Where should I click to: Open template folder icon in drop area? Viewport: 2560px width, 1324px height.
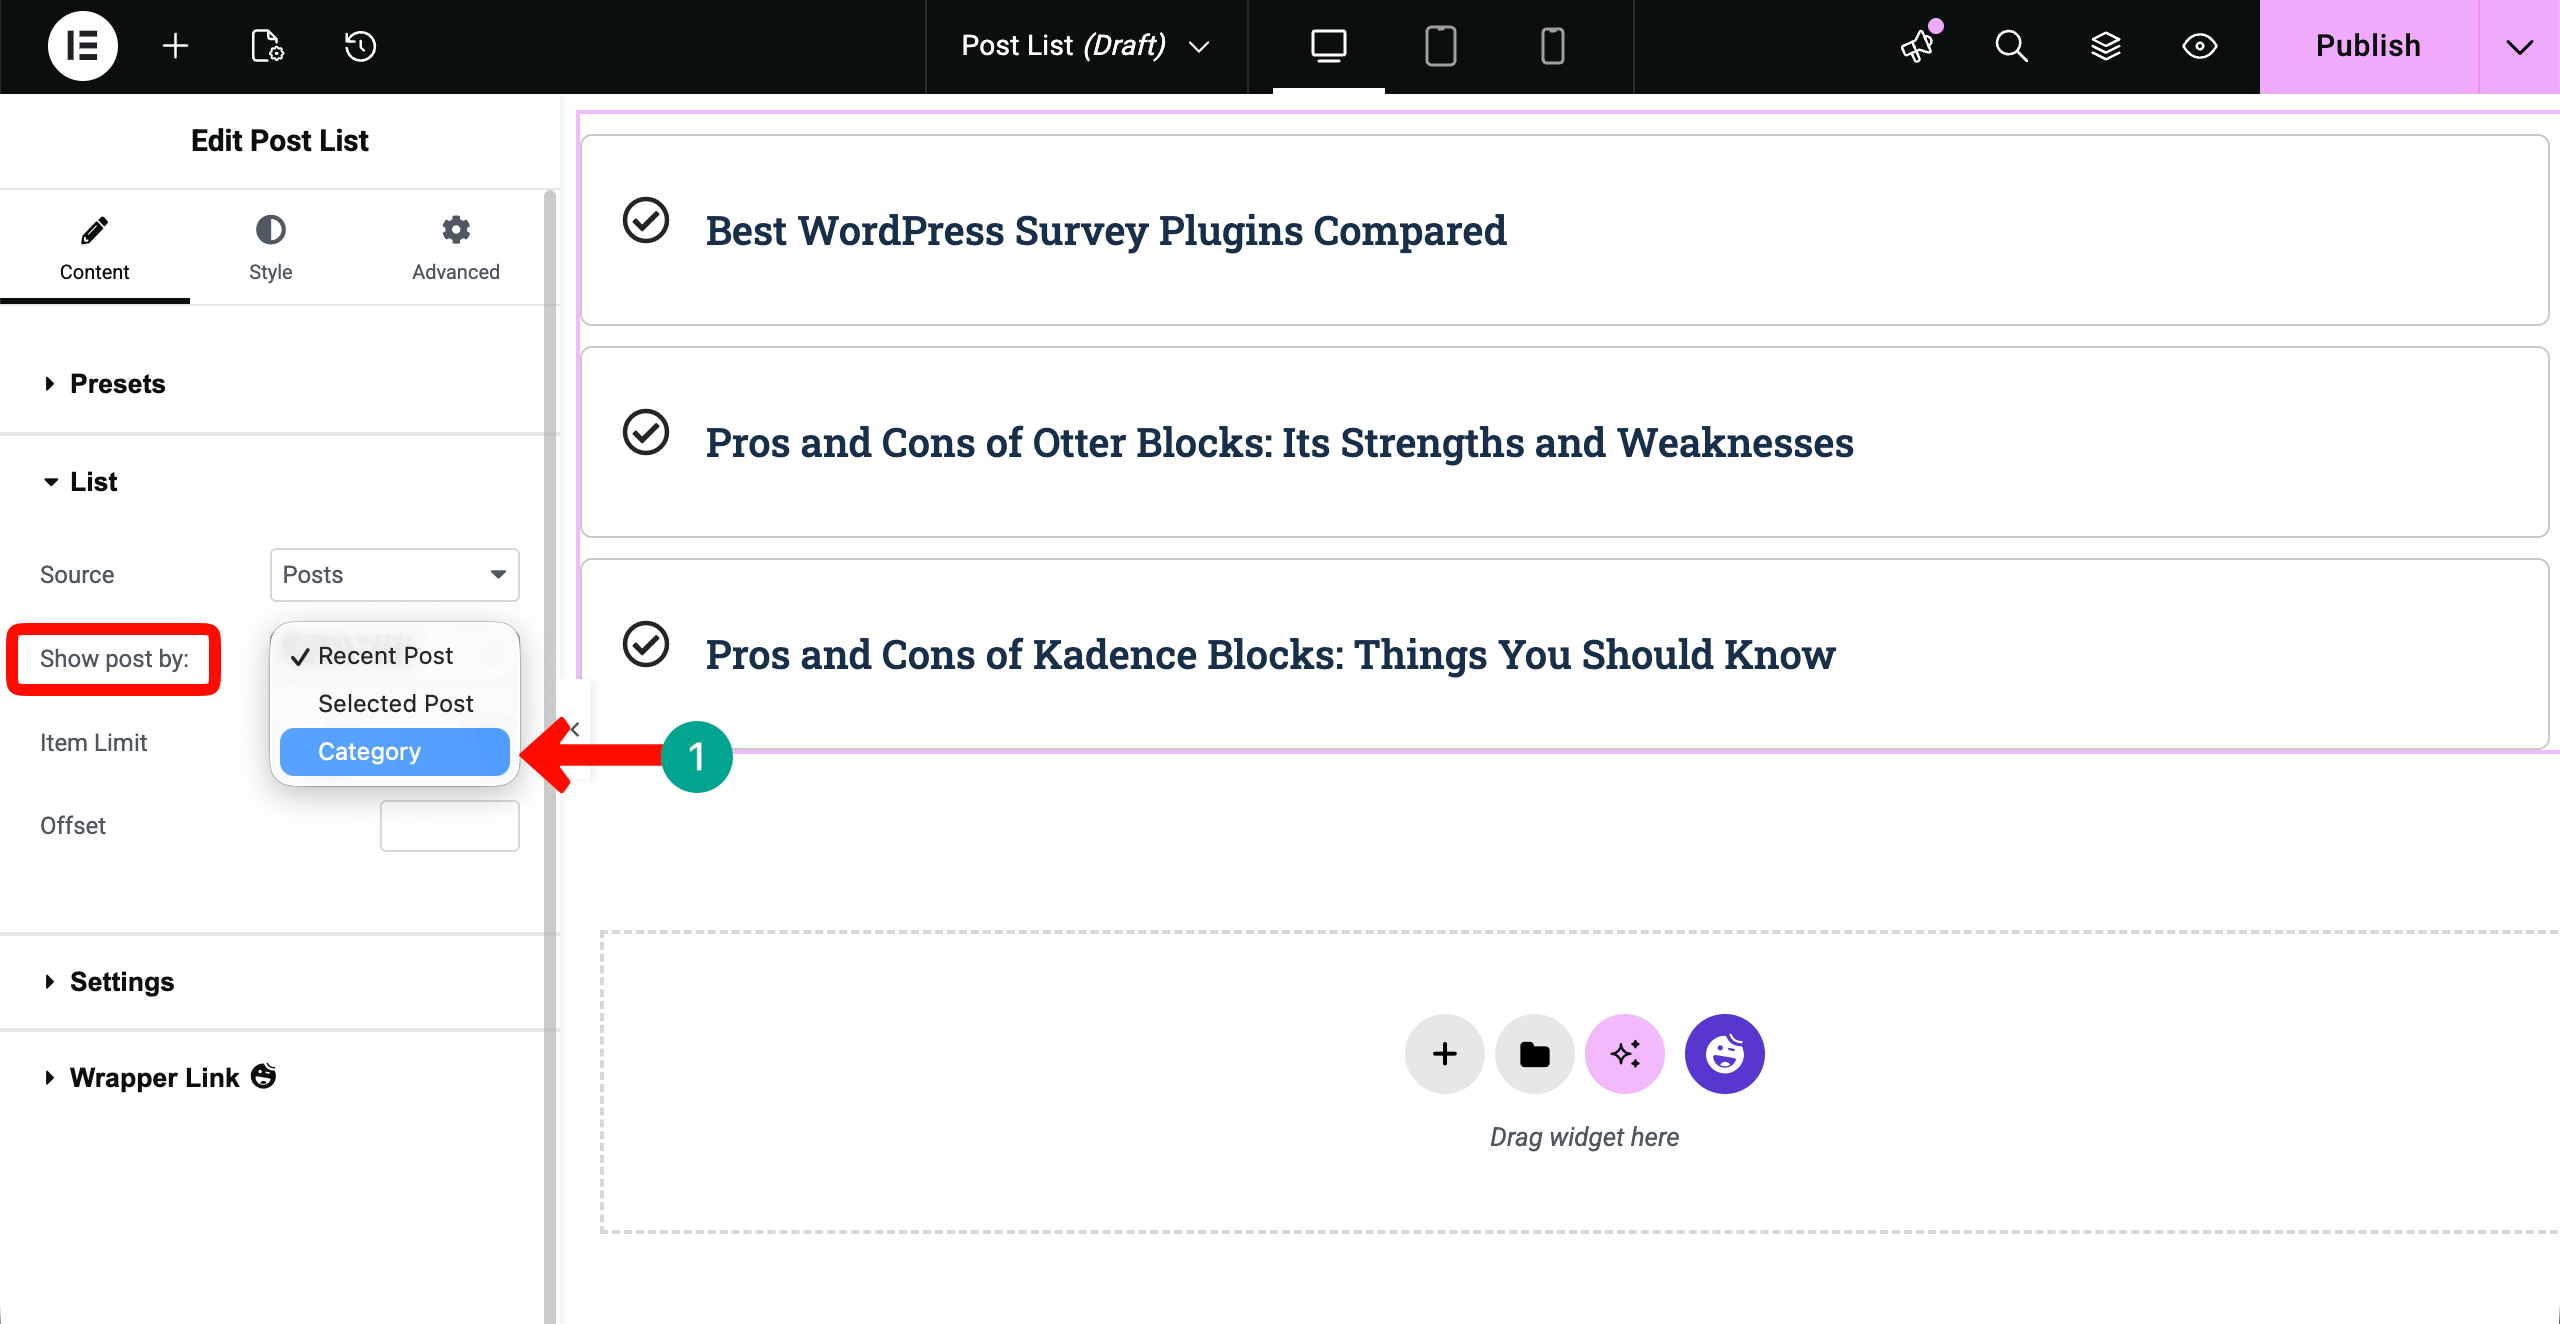point(1534,1054)
